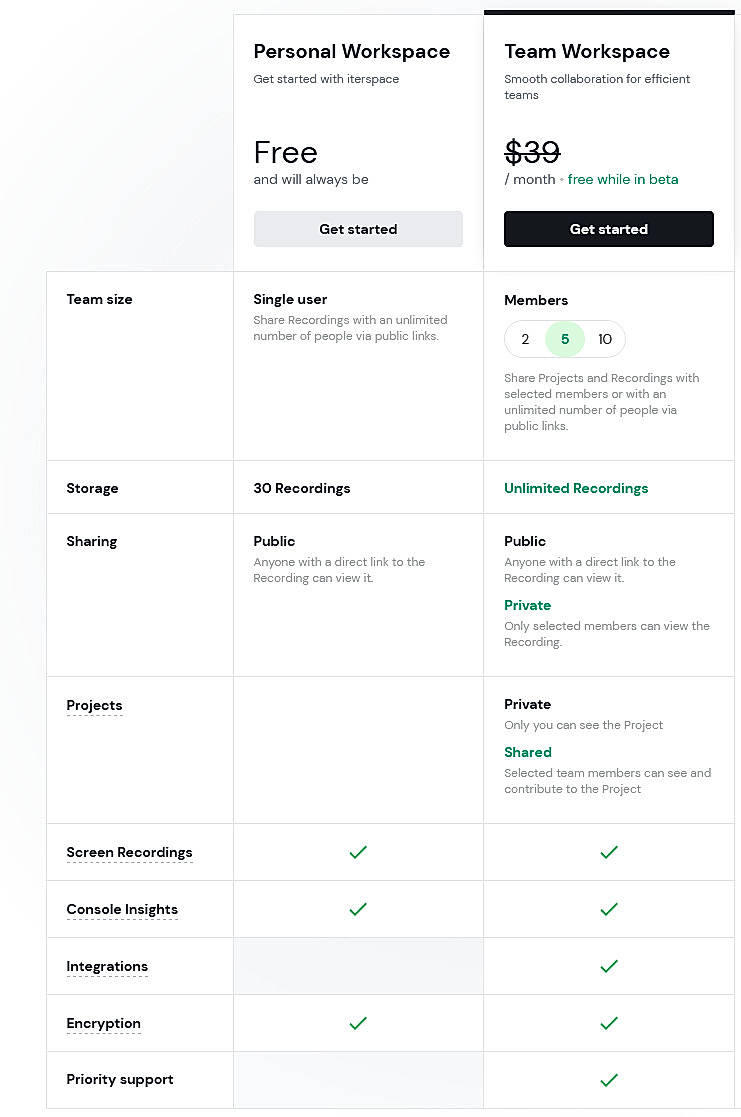Click Get started under Team Workspace
Viewport: 741px width, 1117px height.
click(x=609, y=229)
